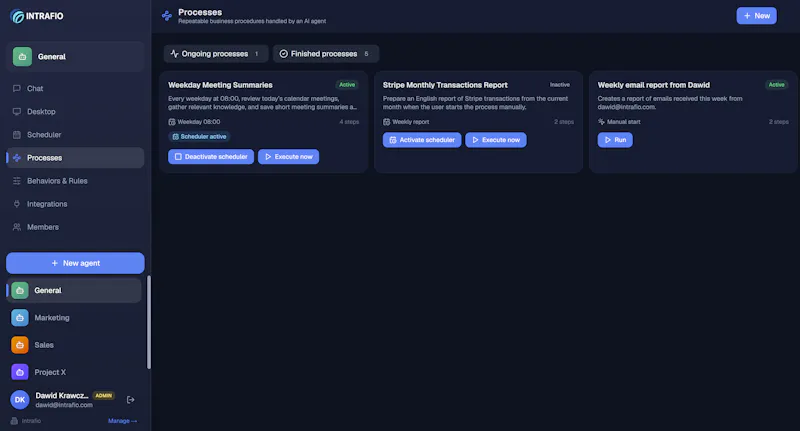Click 2 steps on Weekly email report card
This screenshot has width=800, height=431.
[x=779, y=122]
